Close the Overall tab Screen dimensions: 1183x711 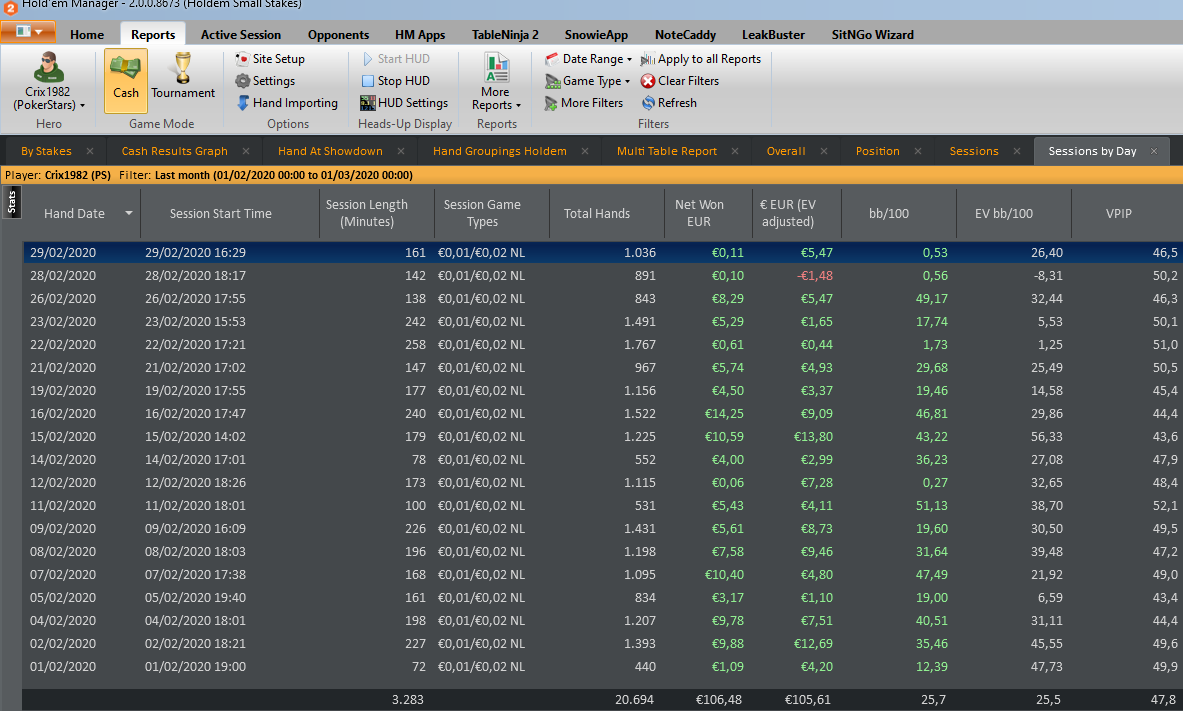pos(824,151)
